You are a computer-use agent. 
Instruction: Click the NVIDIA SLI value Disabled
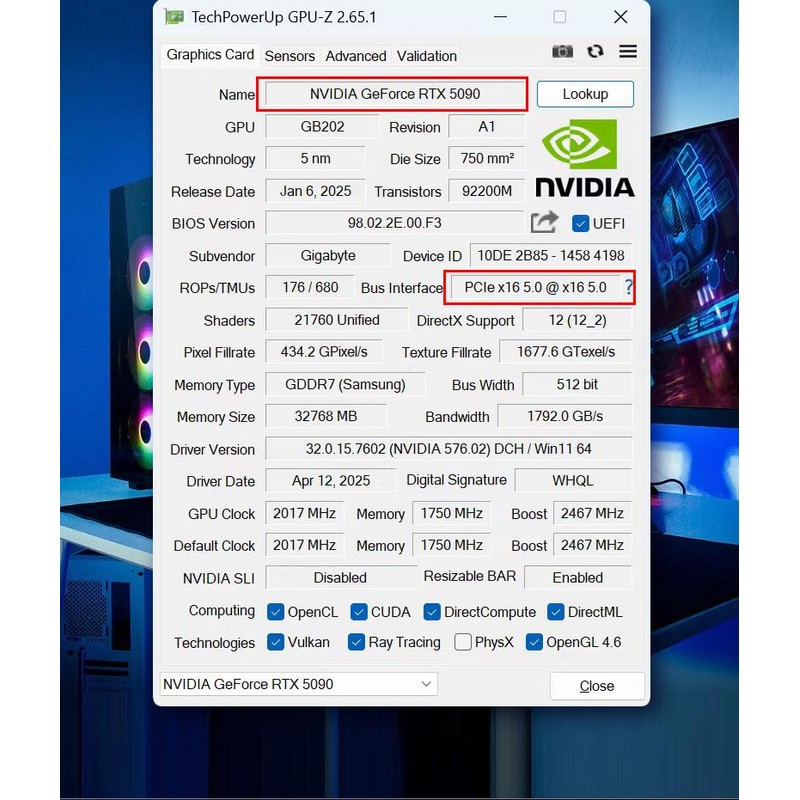point(340,578)
